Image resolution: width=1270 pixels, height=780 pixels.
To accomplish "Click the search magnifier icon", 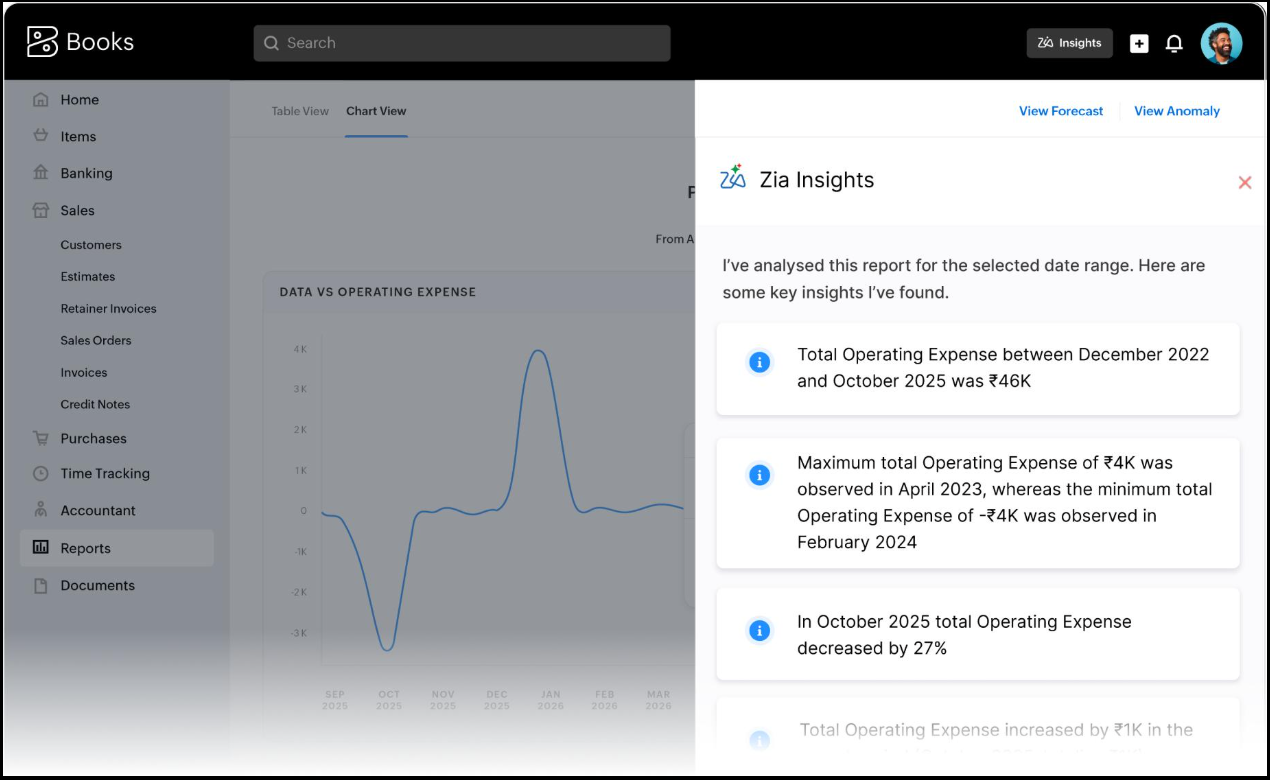I will click(x=271, y=43).
